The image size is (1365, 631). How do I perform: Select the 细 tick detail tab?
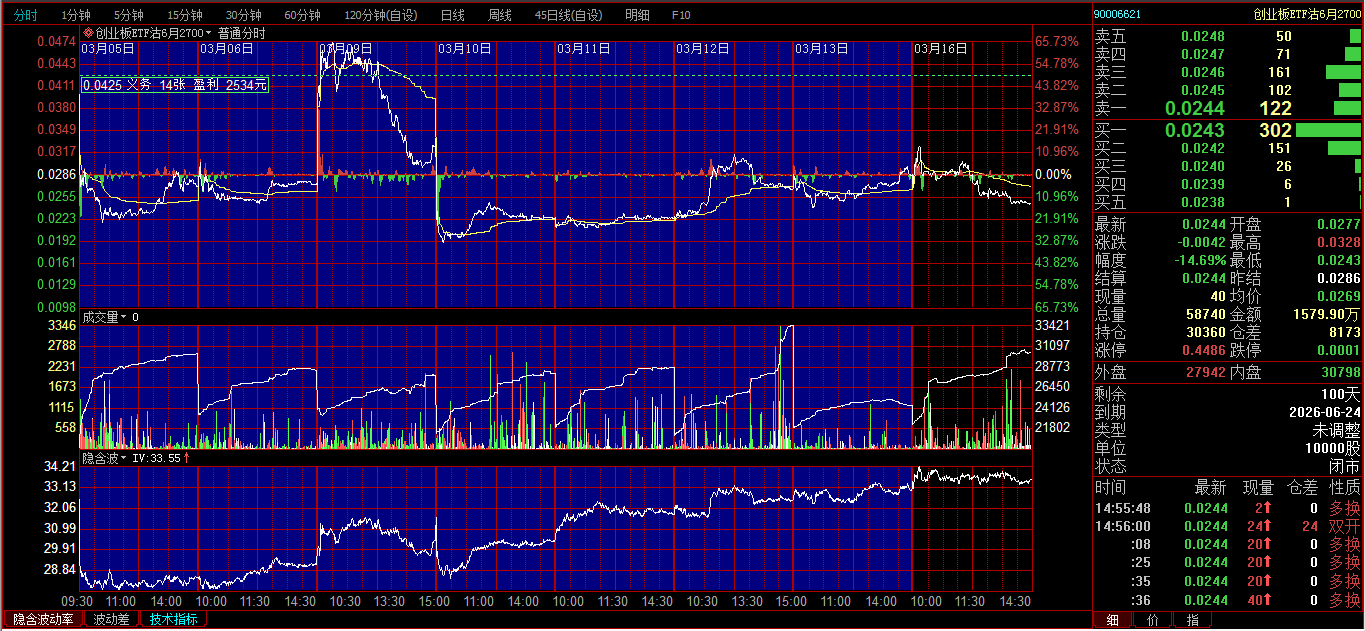1112,620
